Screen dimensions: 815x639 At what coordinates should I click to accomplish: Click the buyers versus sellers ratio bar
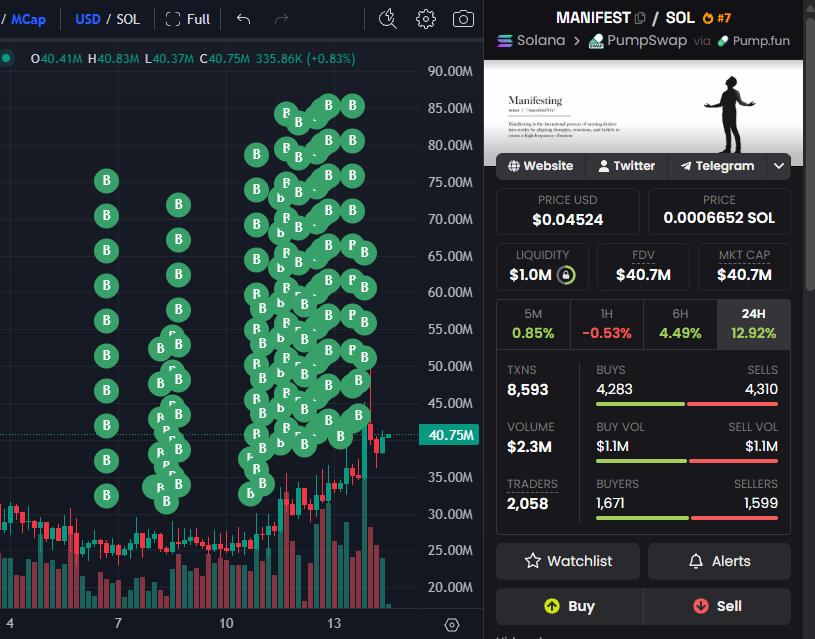point(687,518)
